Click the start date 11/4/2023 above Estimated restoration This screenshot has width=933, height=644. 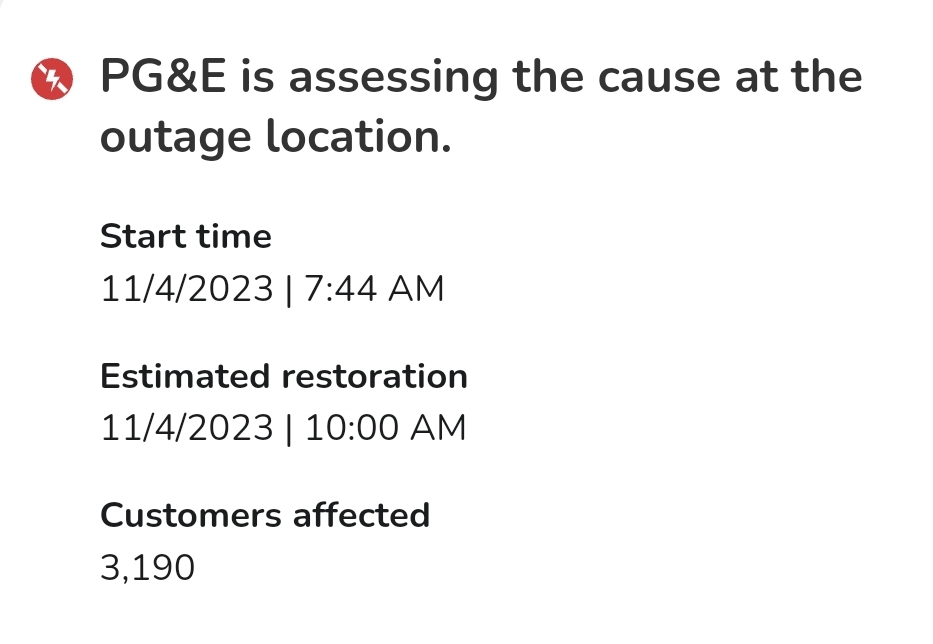coord(187,289)
